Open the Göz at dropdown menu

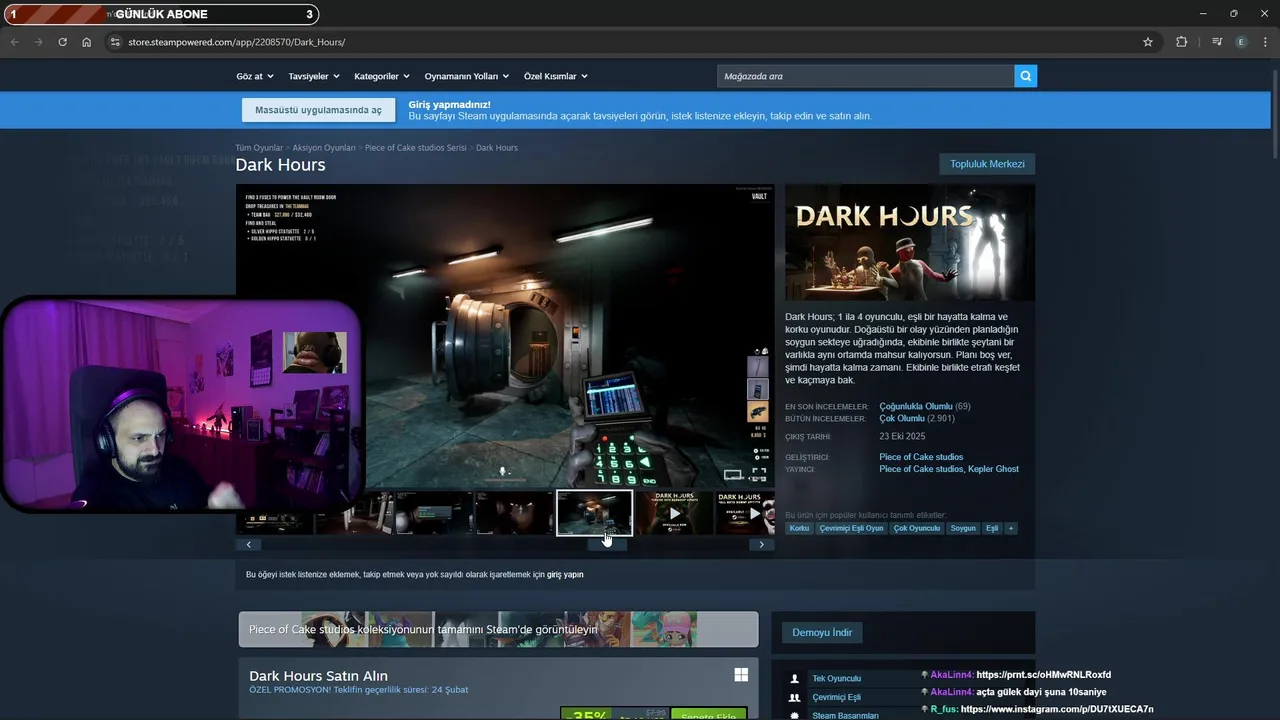tap(254, 76)
